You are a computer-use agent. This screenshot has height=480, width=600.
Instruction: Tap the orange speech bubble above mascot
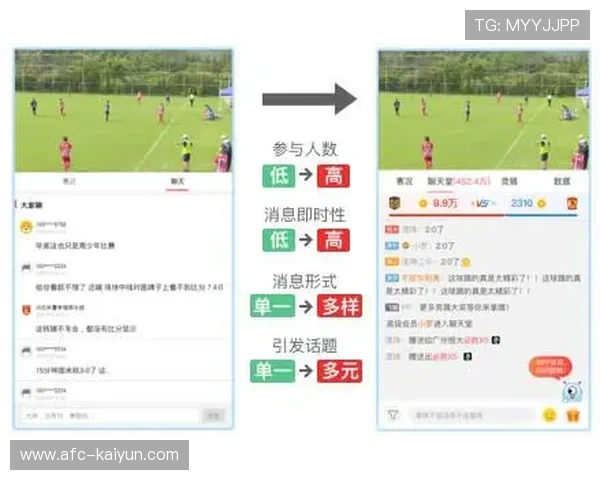tap(550, 367)
